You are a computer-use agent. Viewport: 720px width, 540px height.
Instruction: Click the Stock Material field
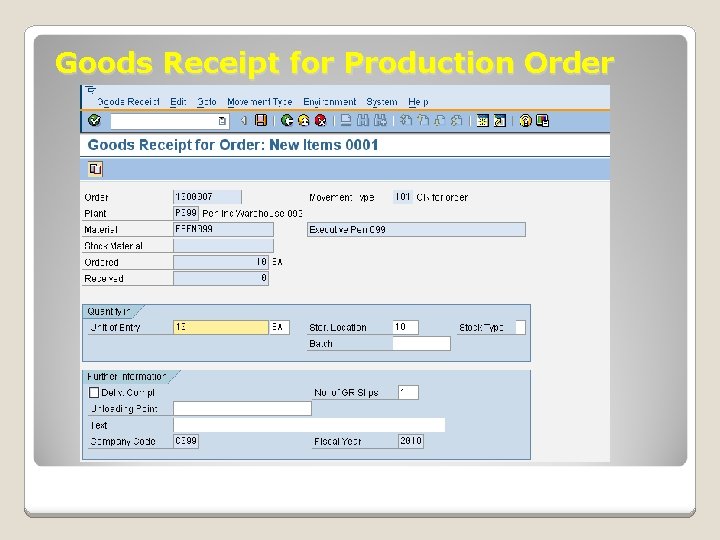223,246
